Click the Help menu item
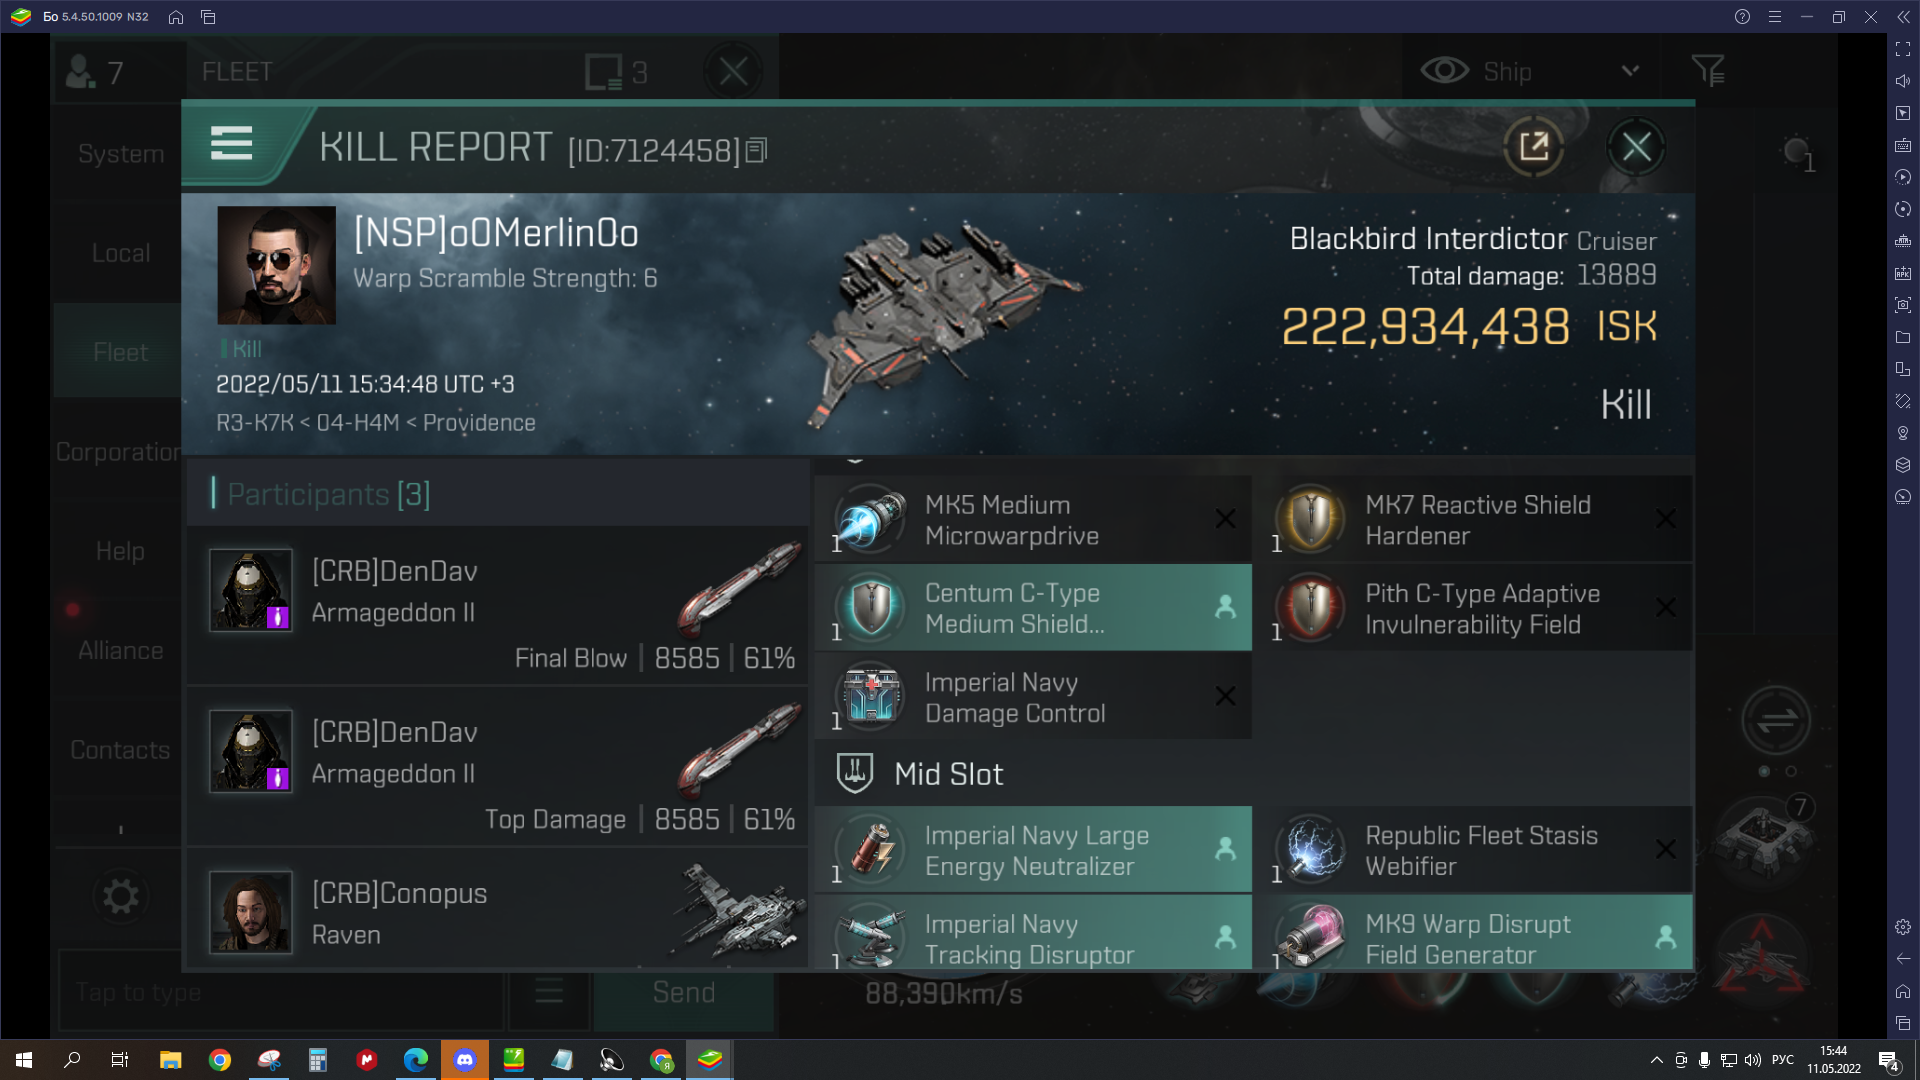 tap(119, 551)
